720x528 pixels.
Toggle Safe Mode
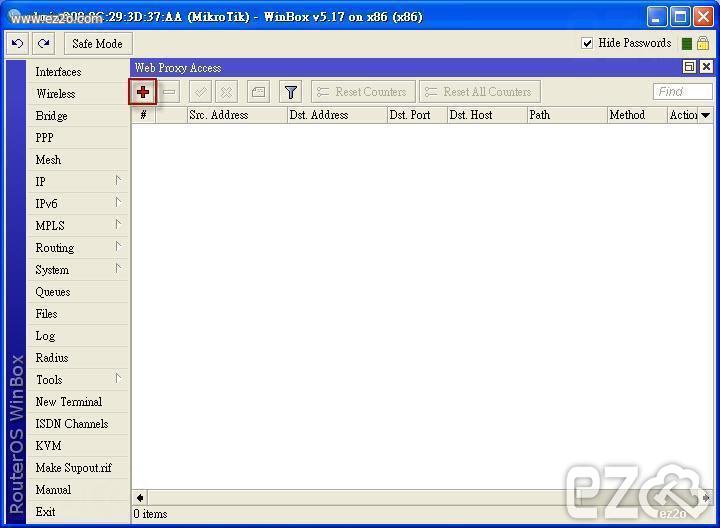(x=98, y=44)
